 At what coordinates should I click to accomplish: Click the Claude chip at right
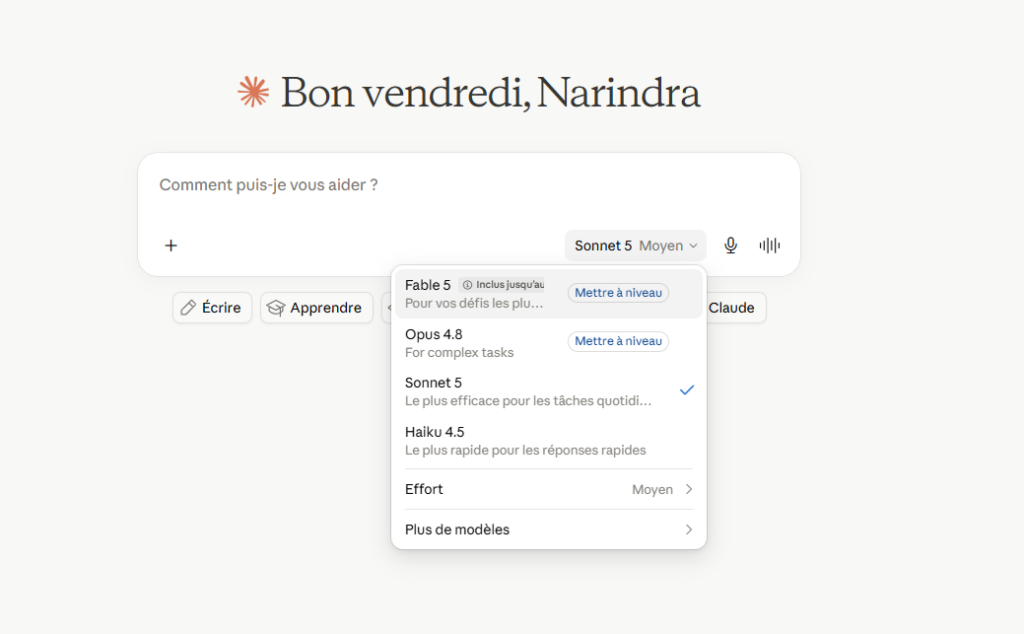[x=735, y=308]
